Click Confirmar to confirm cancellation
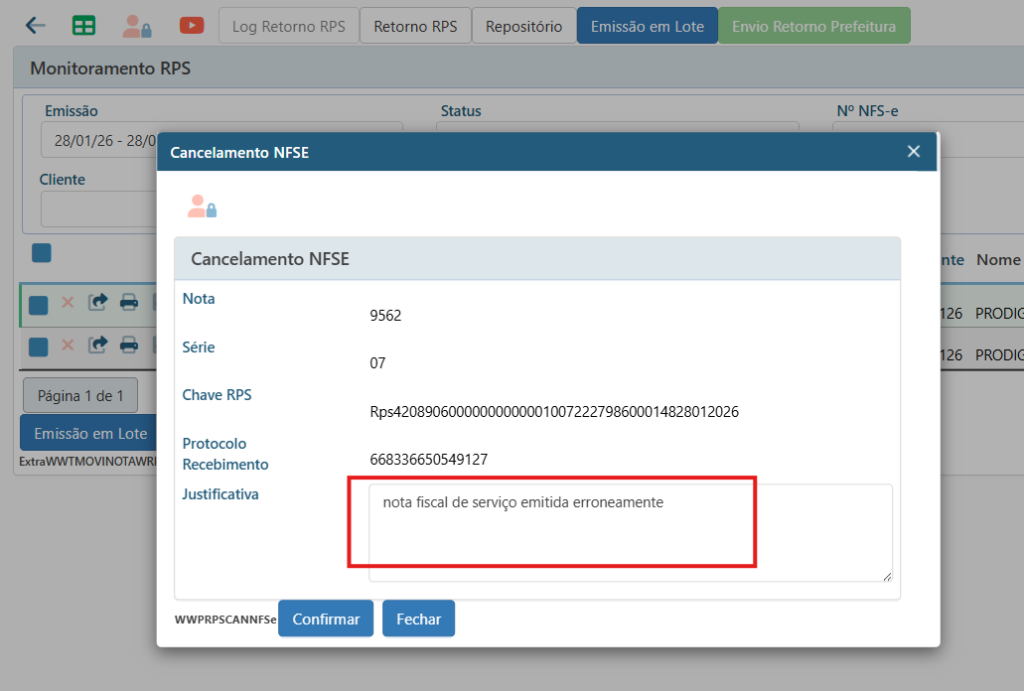1024x691 pixels. (325, 619)
